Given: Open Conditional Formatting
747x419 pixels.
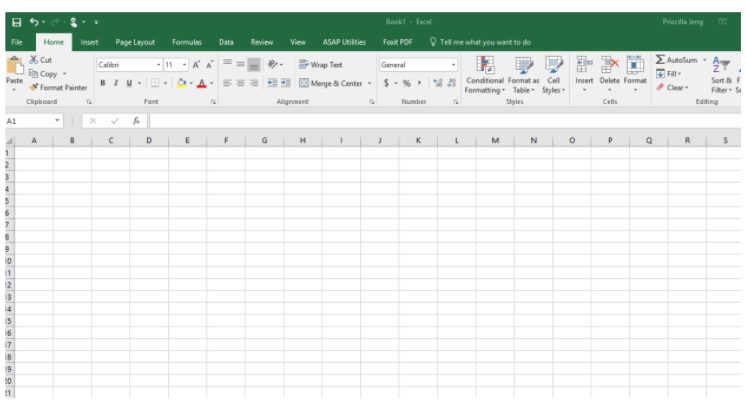Looking at the screenshot, I should click(x=485, y=75).
